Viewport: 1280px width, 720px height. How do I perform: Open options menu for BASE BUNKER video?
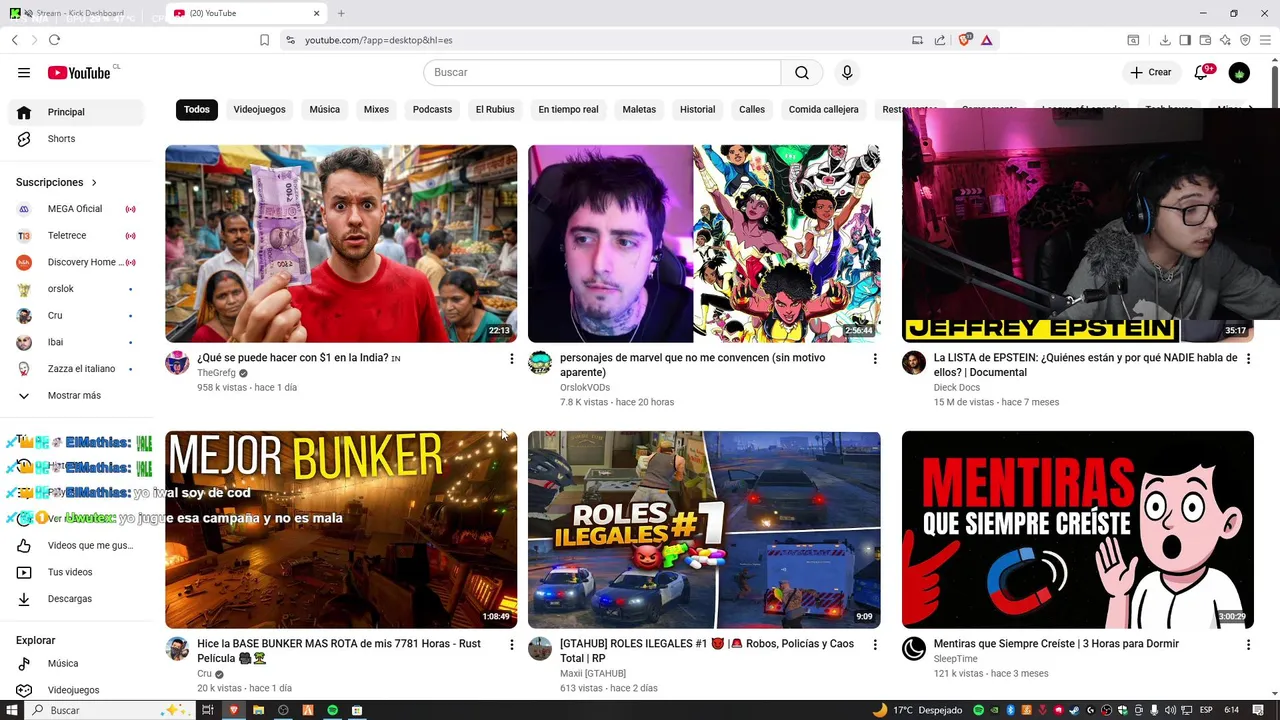tap(511, 645)
